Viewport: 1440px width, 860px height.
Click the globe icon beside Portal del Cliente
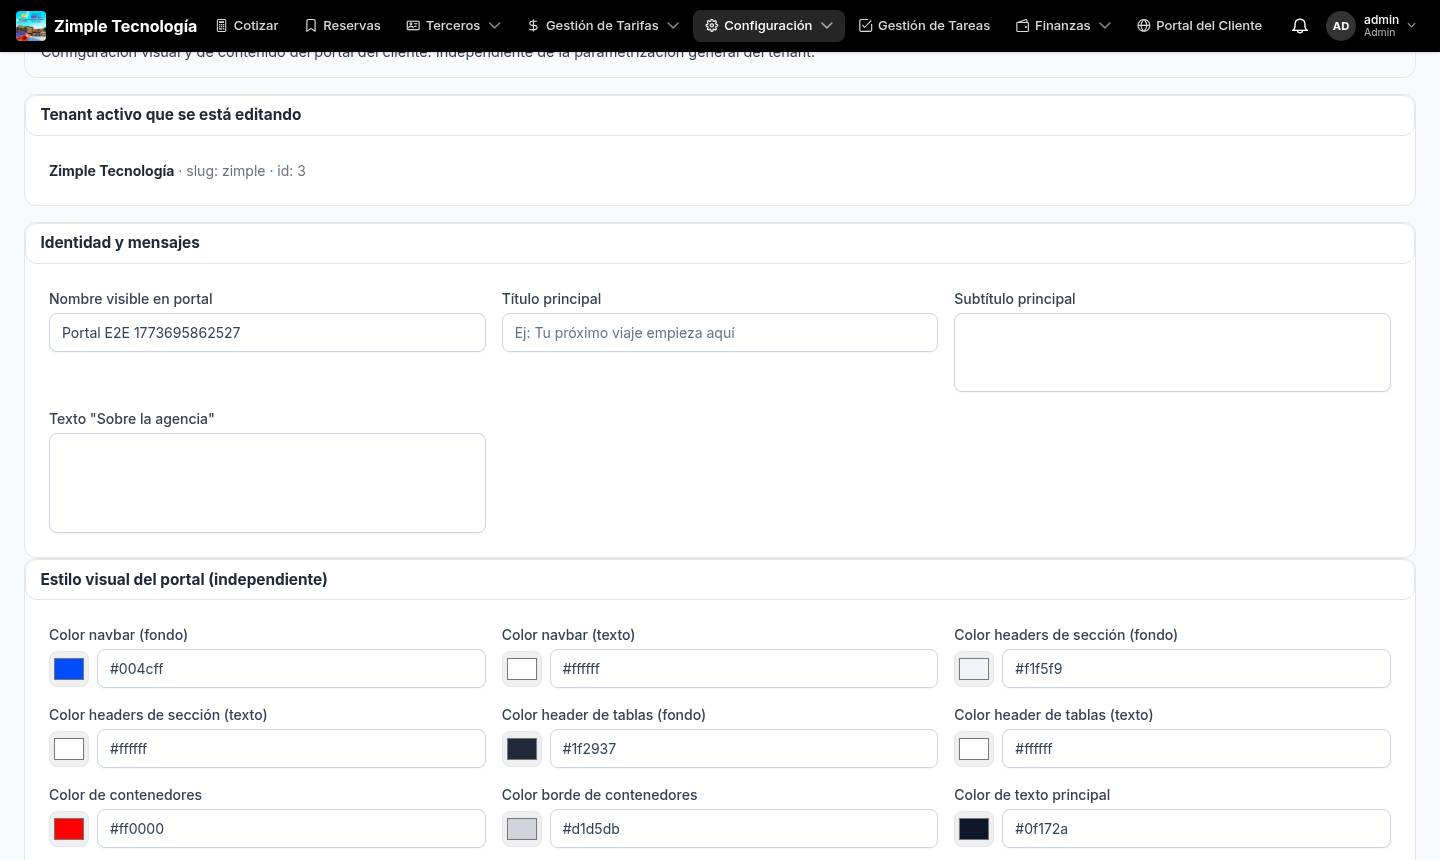(1146, 25)
